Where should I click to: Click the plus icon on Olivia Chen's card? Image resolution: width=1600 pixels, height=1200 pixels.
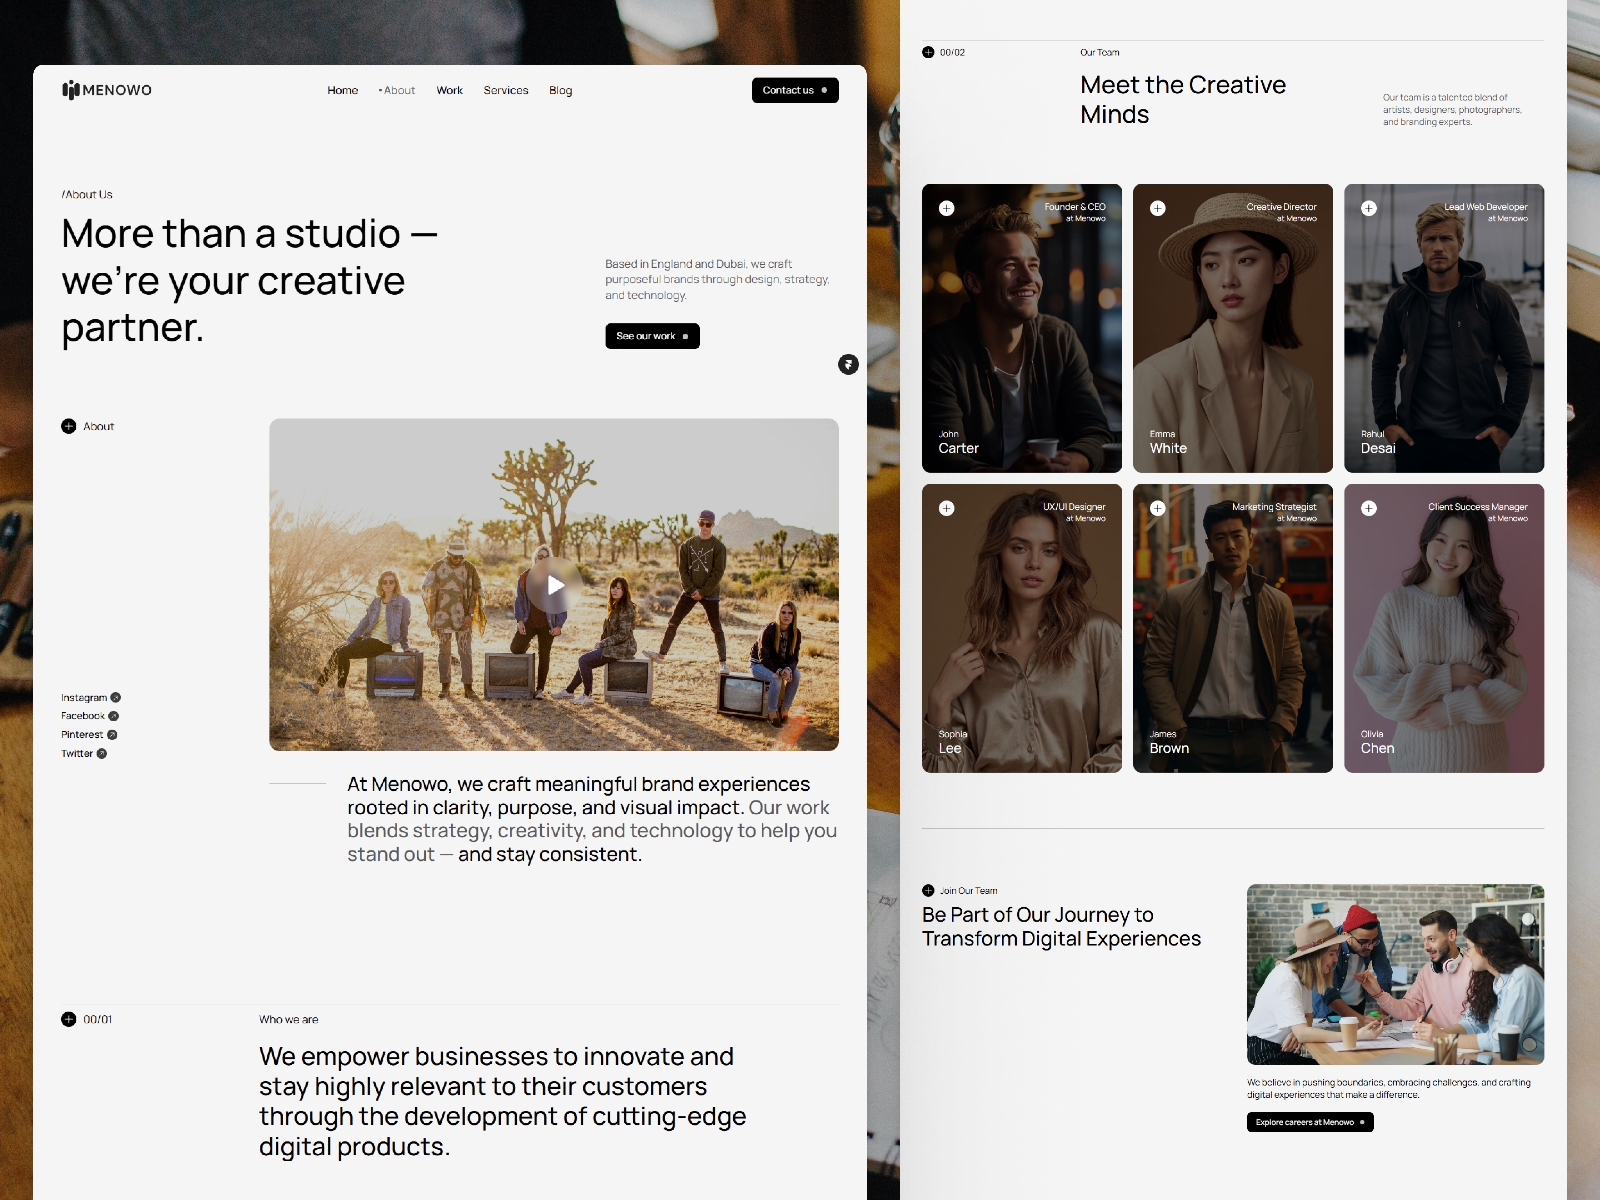coord(1368,509)
